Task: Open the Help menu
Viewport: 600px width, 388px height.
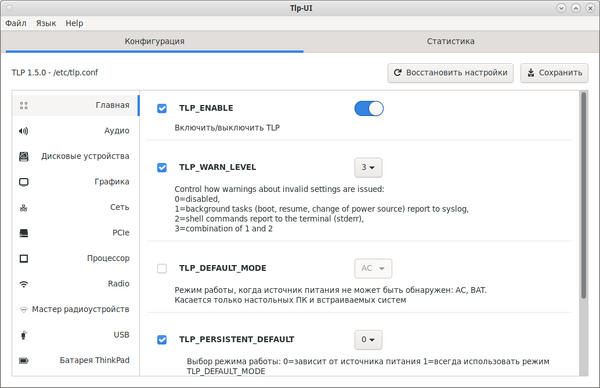Action: (74, 23)
